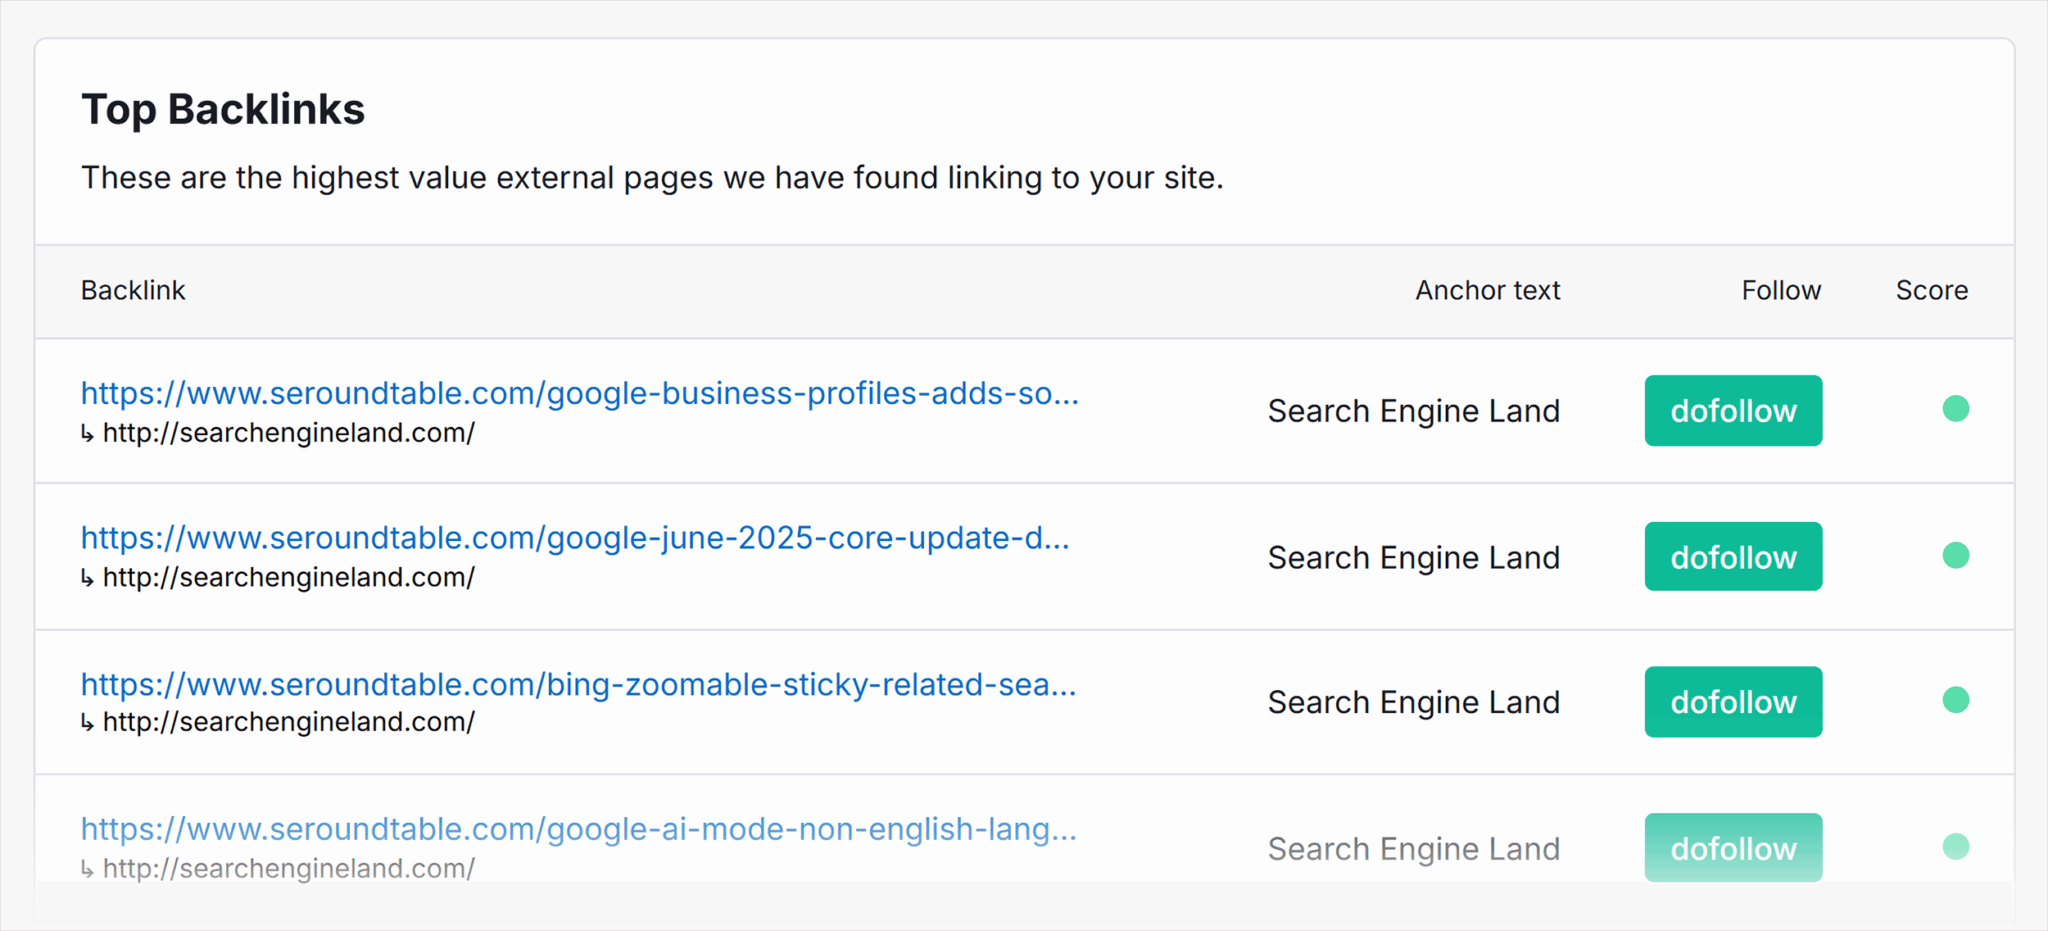This screenshot has height=931, width=2048.
Task: Click Search Engine Land anchor text in google-ai-mode row
Action: tap(1413, 849)
